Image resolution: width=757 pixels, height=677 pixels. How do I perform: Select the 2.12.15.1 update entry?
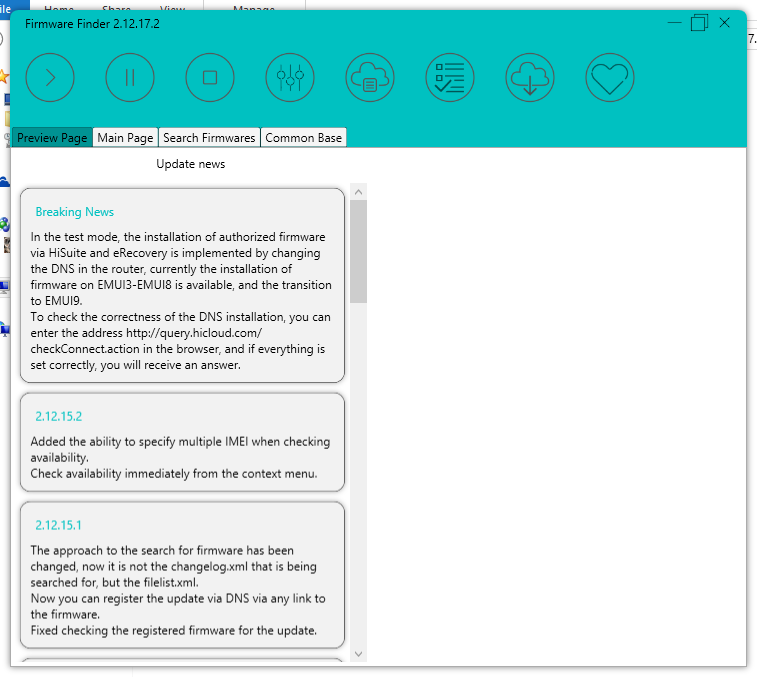click(58, 525)
